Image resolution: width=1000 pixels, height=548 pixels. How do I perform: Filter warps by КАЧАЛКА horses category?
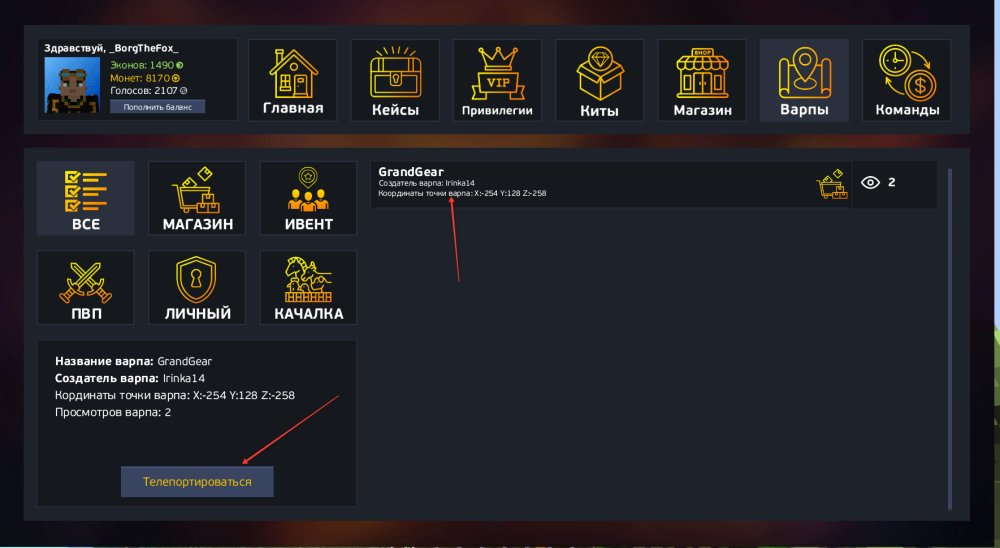coord(309,288)
